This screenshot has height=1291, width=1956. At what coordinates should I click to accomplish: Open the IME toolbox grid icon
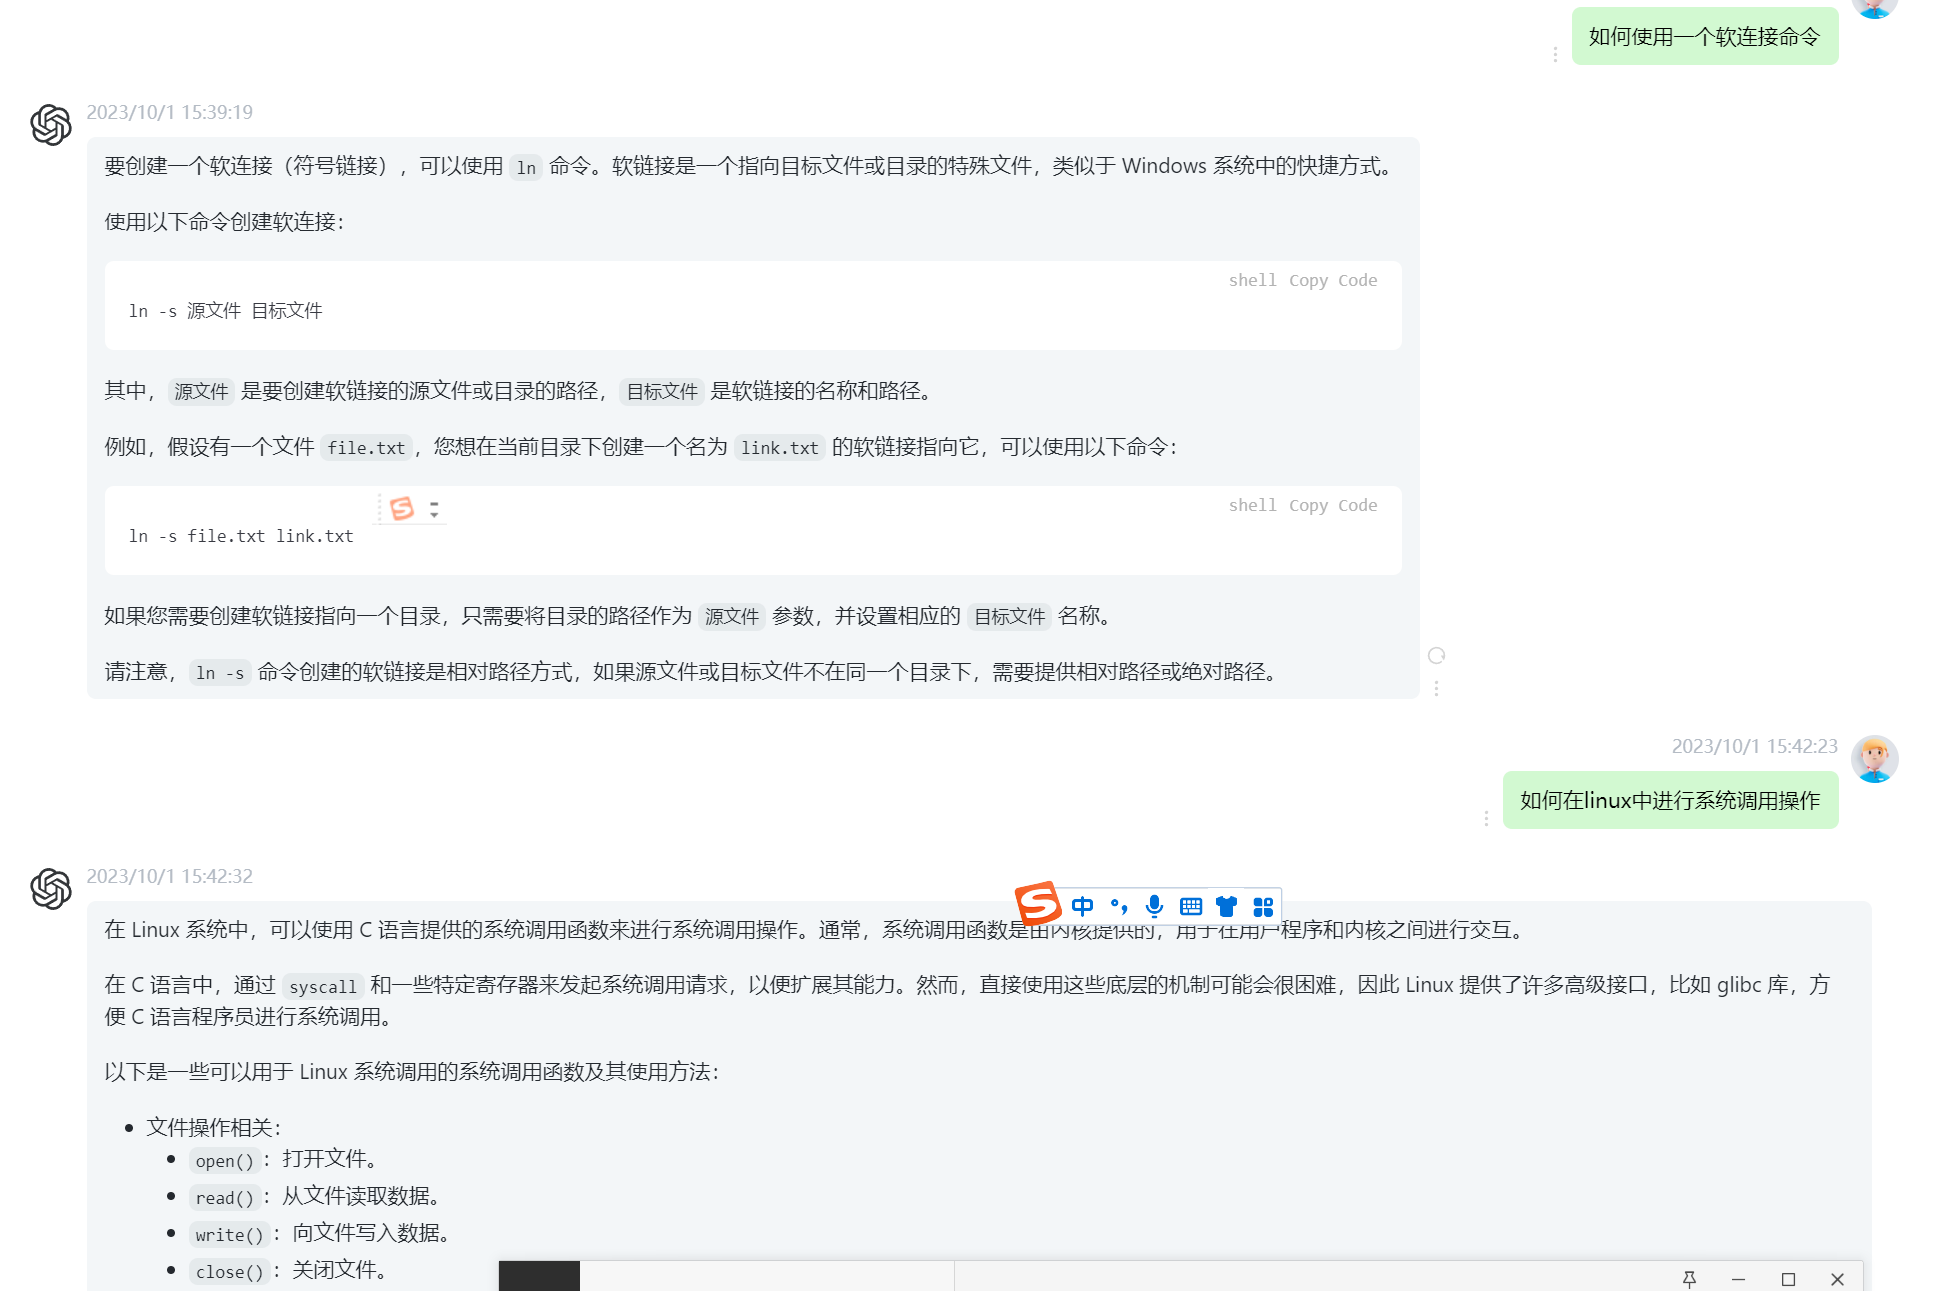(1263, 907)
